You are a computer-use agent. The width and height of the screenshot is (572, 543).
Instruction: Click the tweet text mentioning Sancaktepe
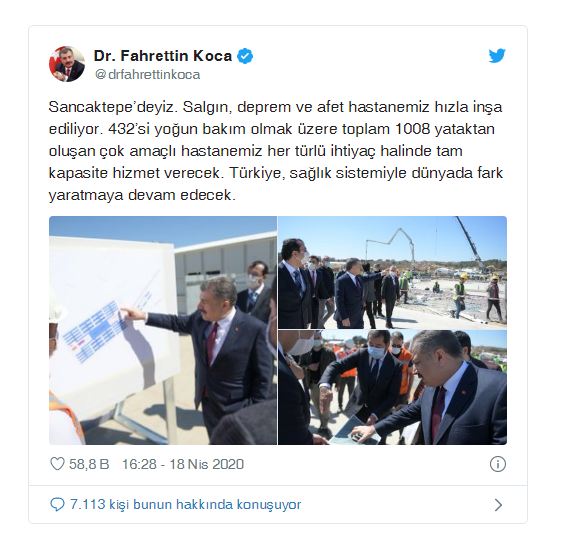click(276, 151)
